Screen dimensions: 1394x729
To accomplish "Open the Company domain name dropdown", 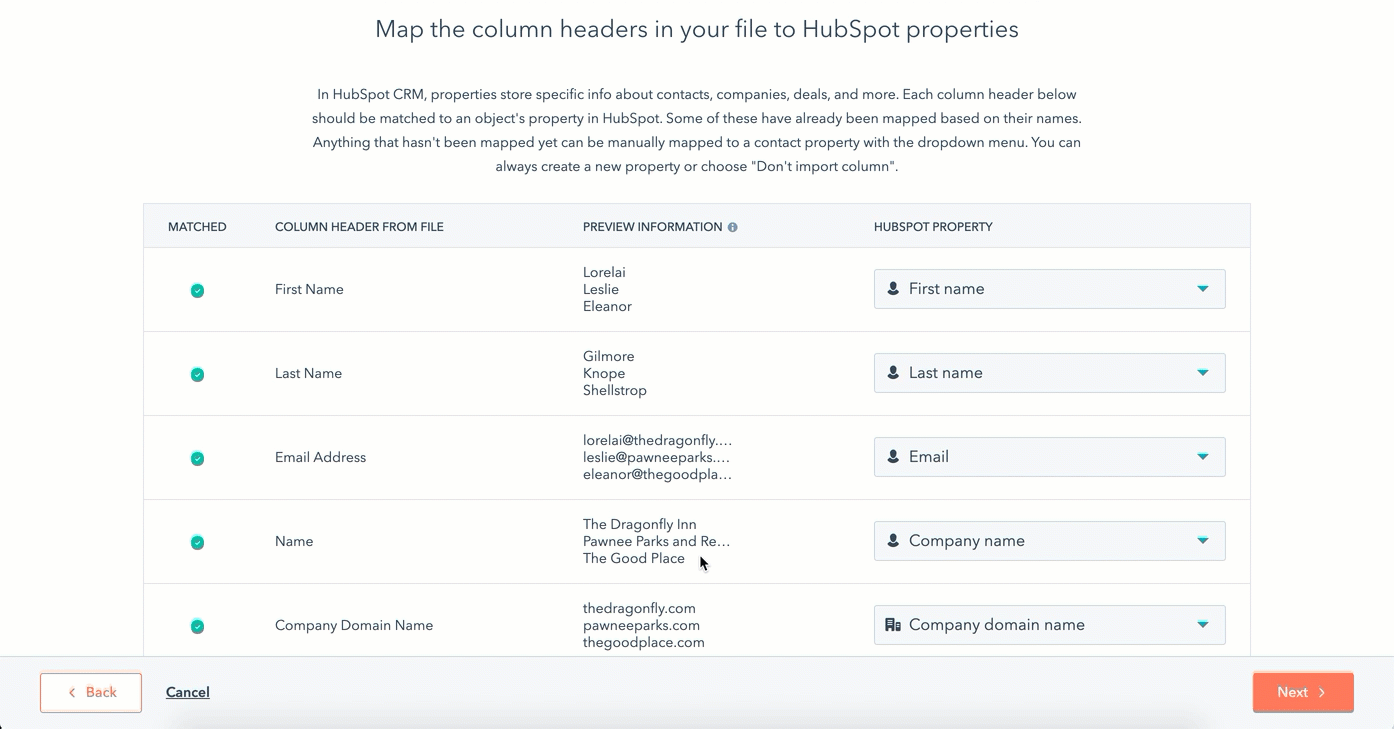I will point(1202,625).
